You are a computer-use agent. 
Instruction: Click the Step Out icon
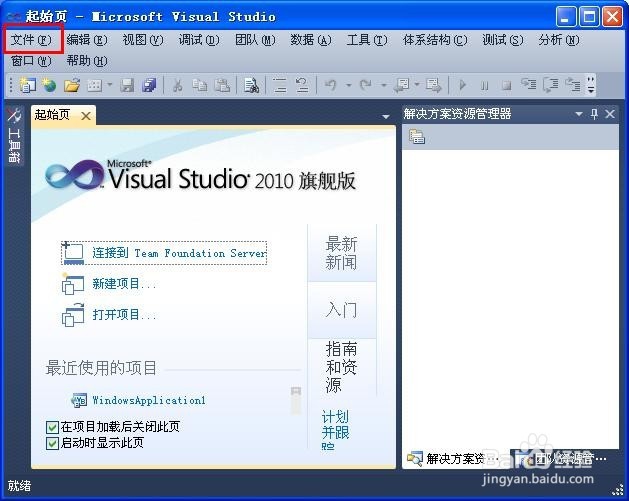[573, 85]
